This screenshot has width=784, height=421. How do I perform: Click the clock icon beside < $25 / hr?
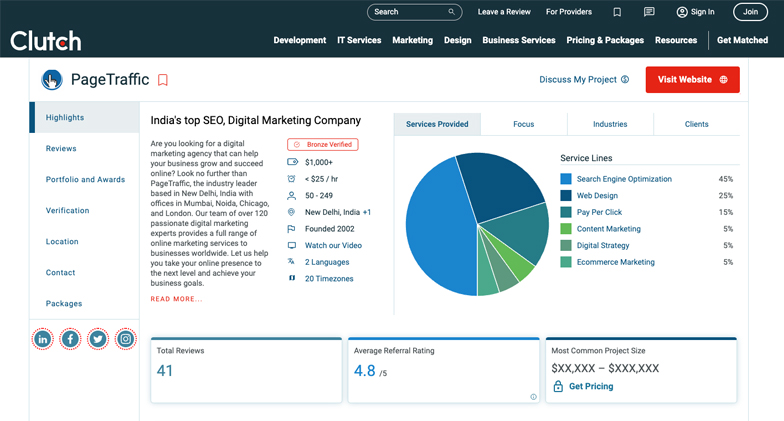coord(292,178)
